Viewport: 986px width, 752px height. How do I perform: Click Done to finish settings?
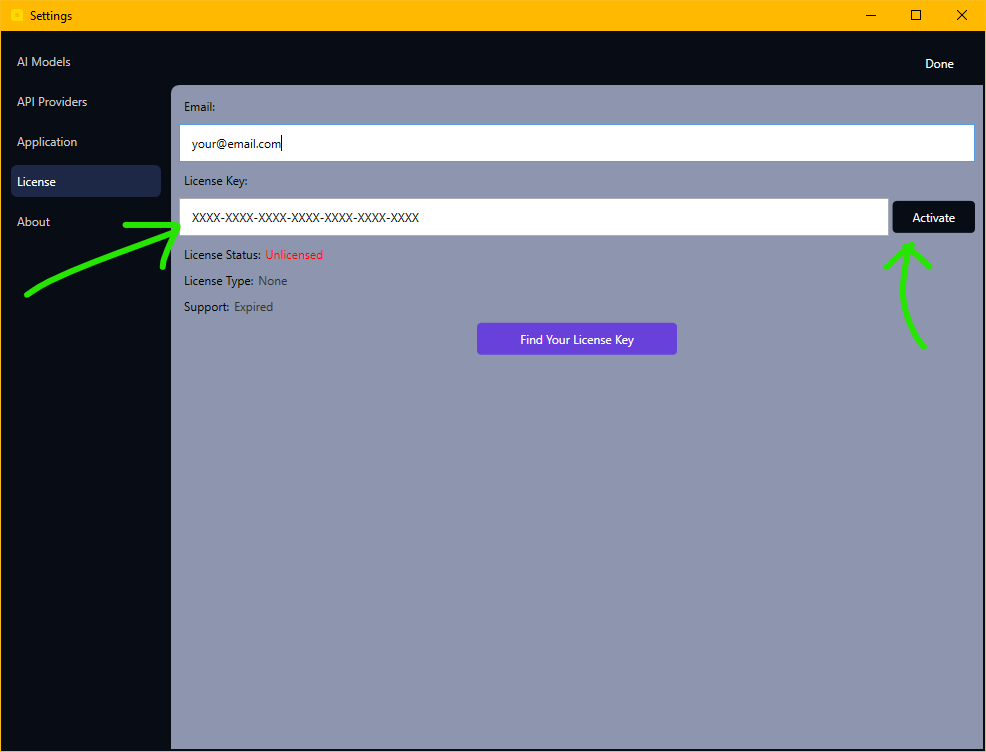939,63
